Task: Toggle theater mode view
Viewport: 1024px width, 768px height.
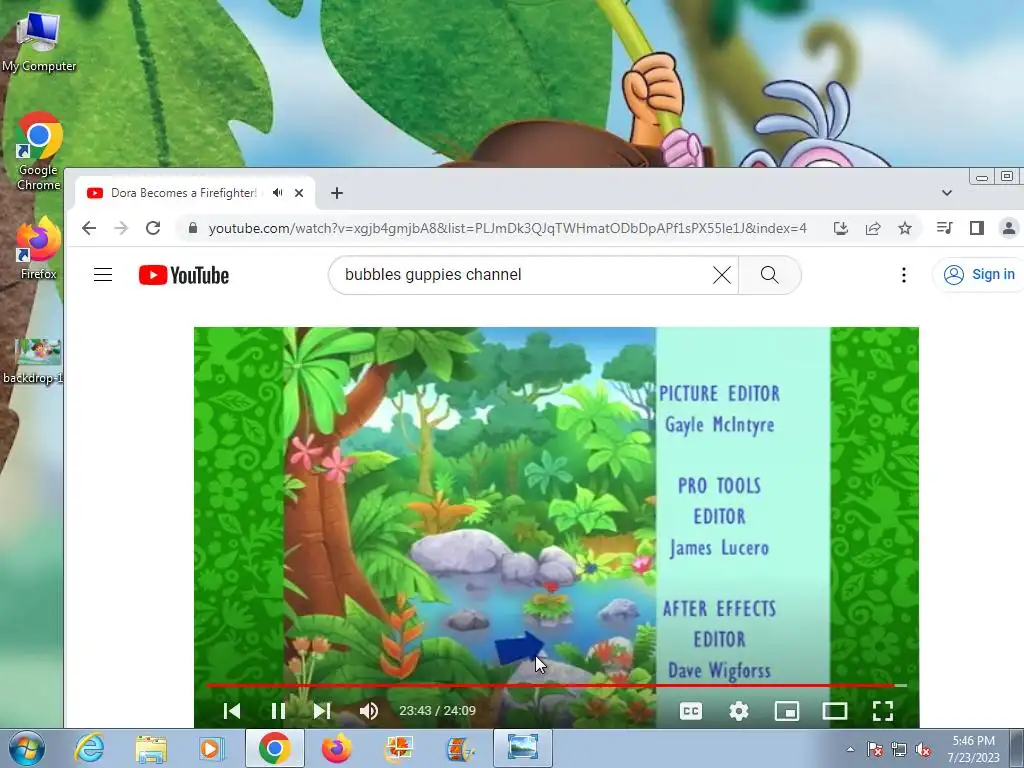Action: pyautogui.click(x=835, y=711)
